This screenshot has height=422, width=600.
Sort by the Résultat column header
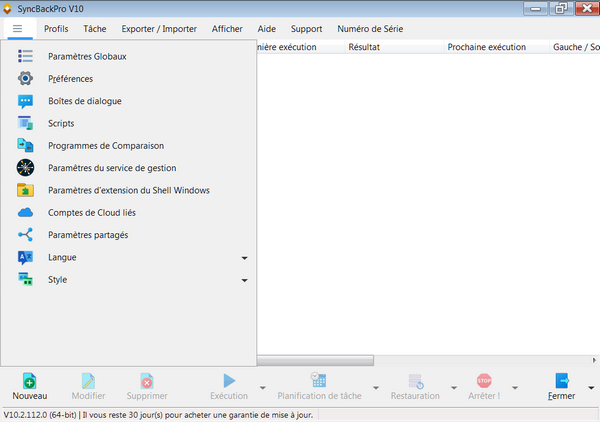394,47
